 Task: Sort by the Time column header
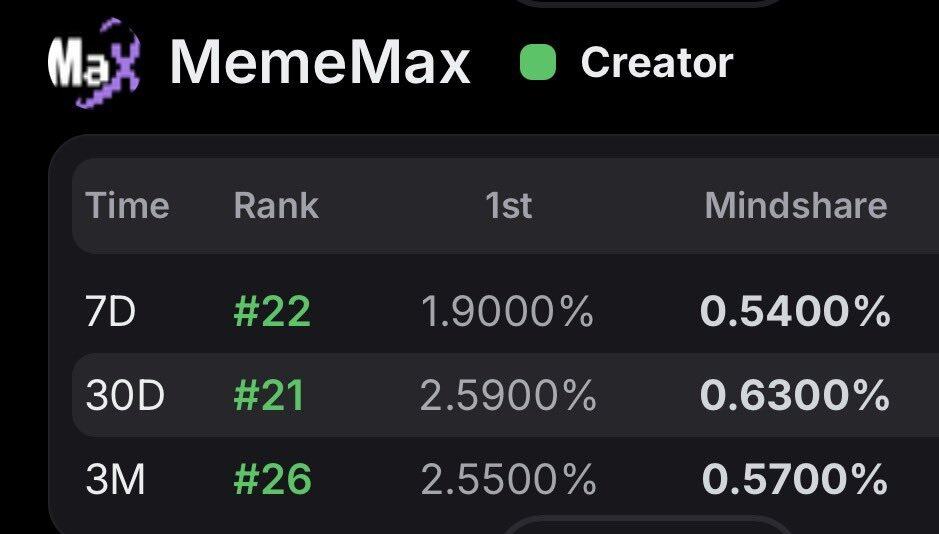coord(127,206)
